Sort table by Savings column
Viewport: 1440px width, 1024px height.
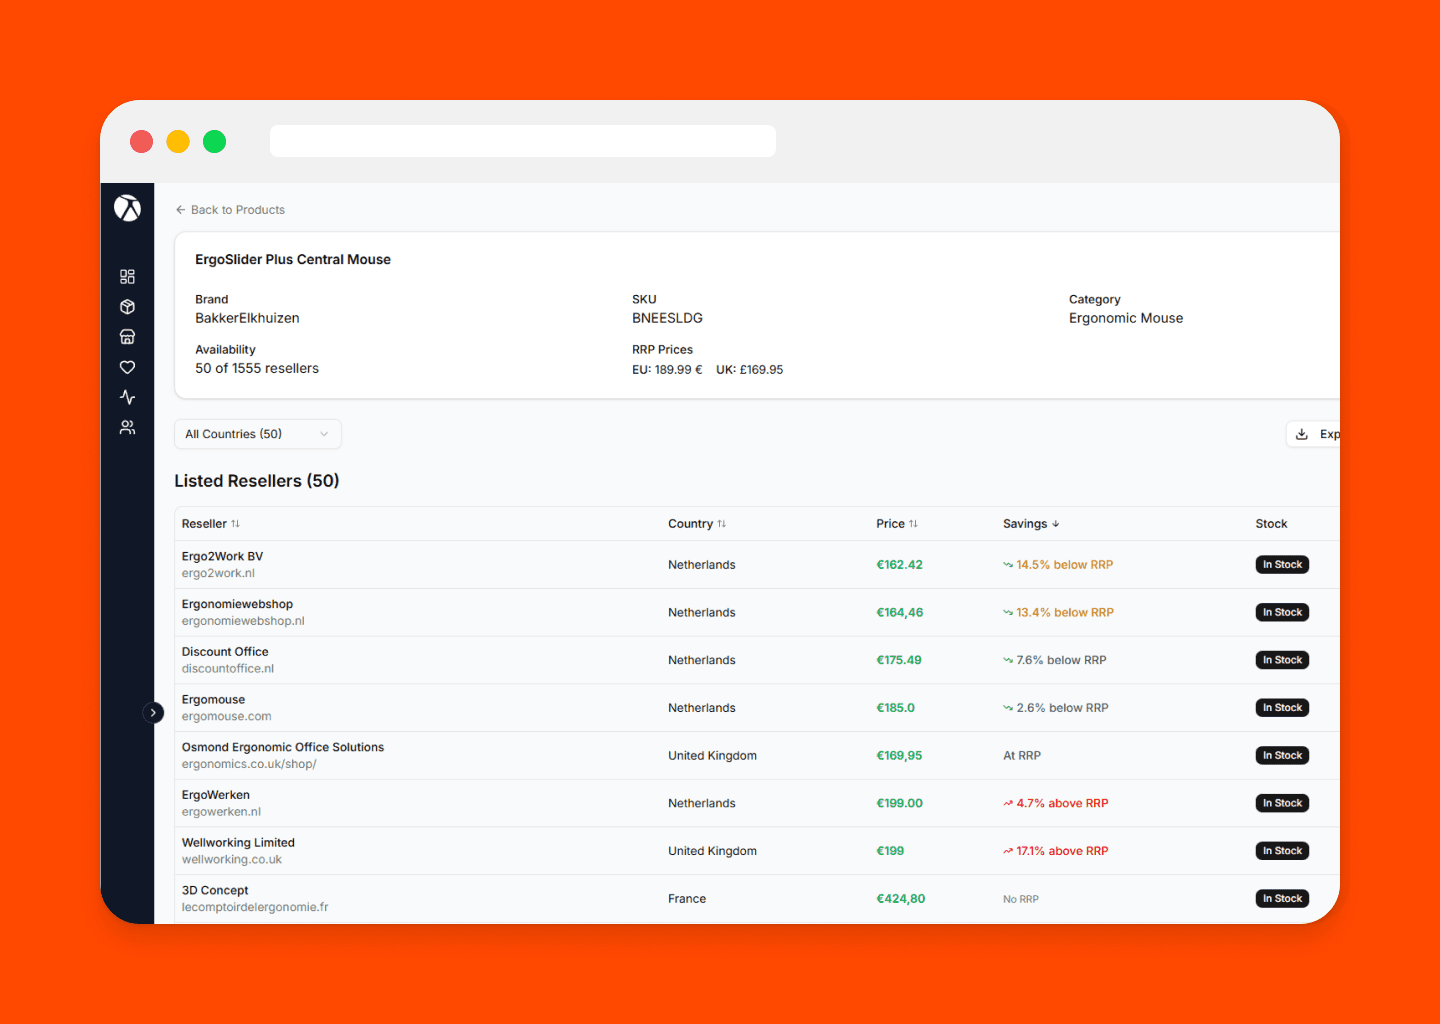tap(1031, 524)
